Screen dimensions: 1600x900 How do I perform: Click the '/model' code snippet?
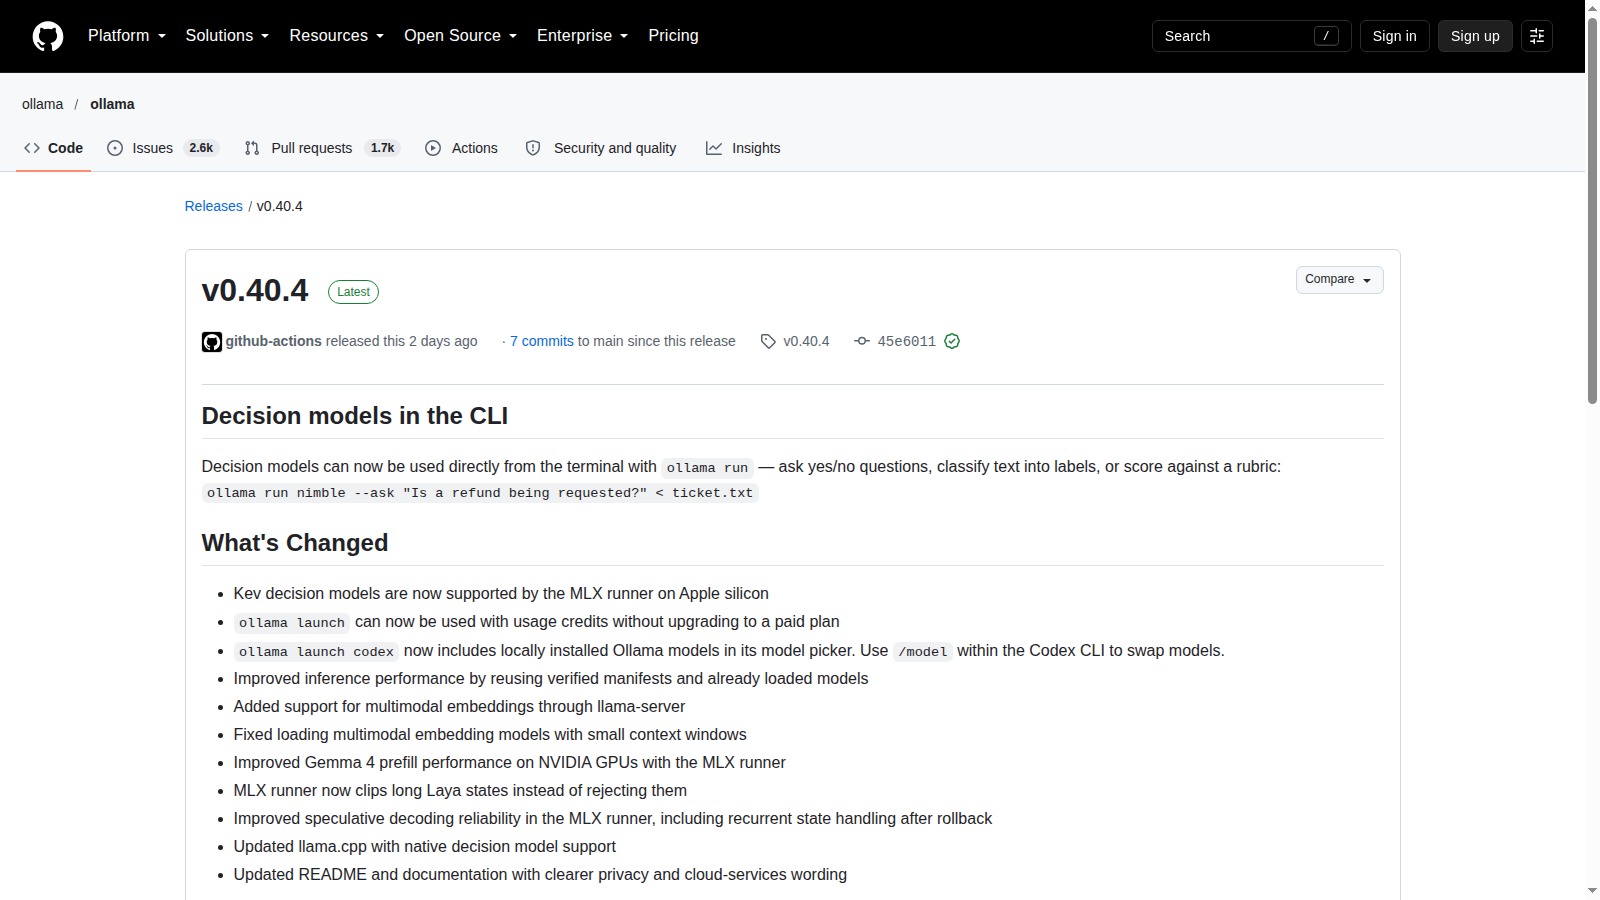tap(922, 652)
